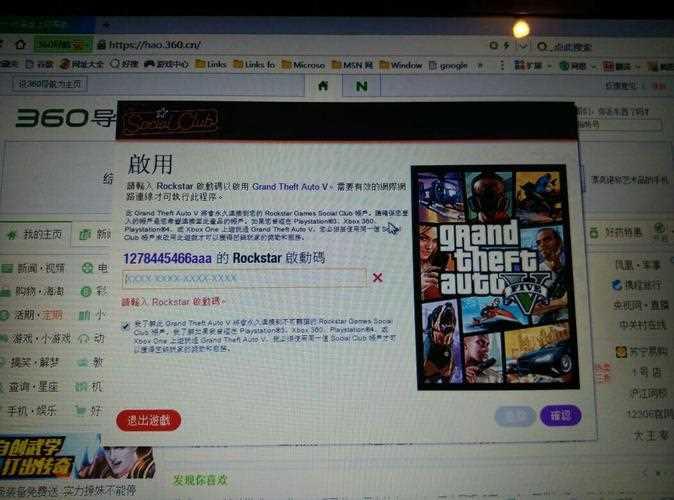Click the vertical three-dot menu in bookmarks bar

click(501, 65)
